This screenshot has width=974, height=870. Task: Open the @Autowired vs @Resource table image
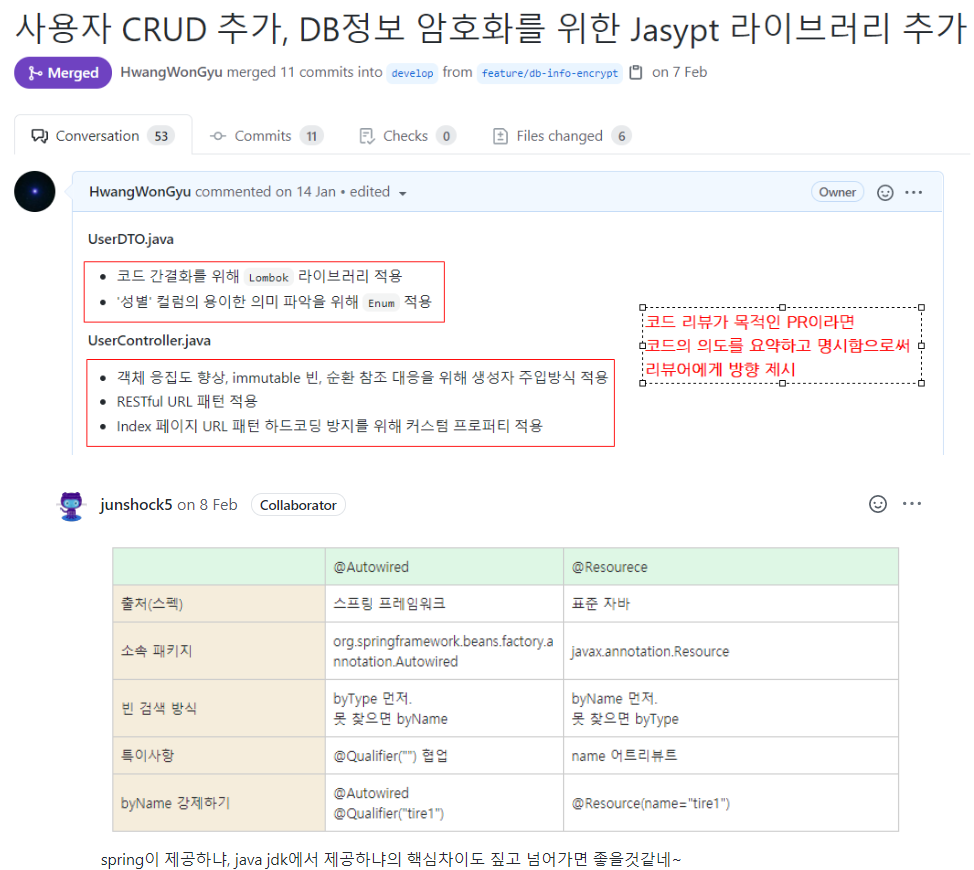tap(505, 689)
